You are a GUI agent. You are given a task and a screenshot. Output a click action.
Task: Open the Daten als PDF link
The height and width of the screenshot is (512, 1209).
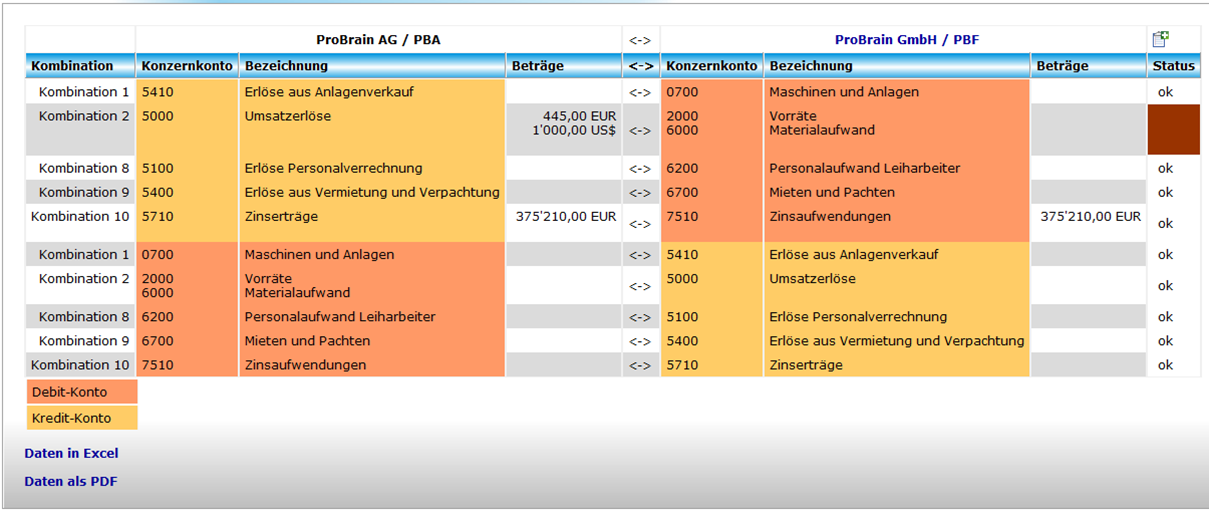(x=70, y=481)
